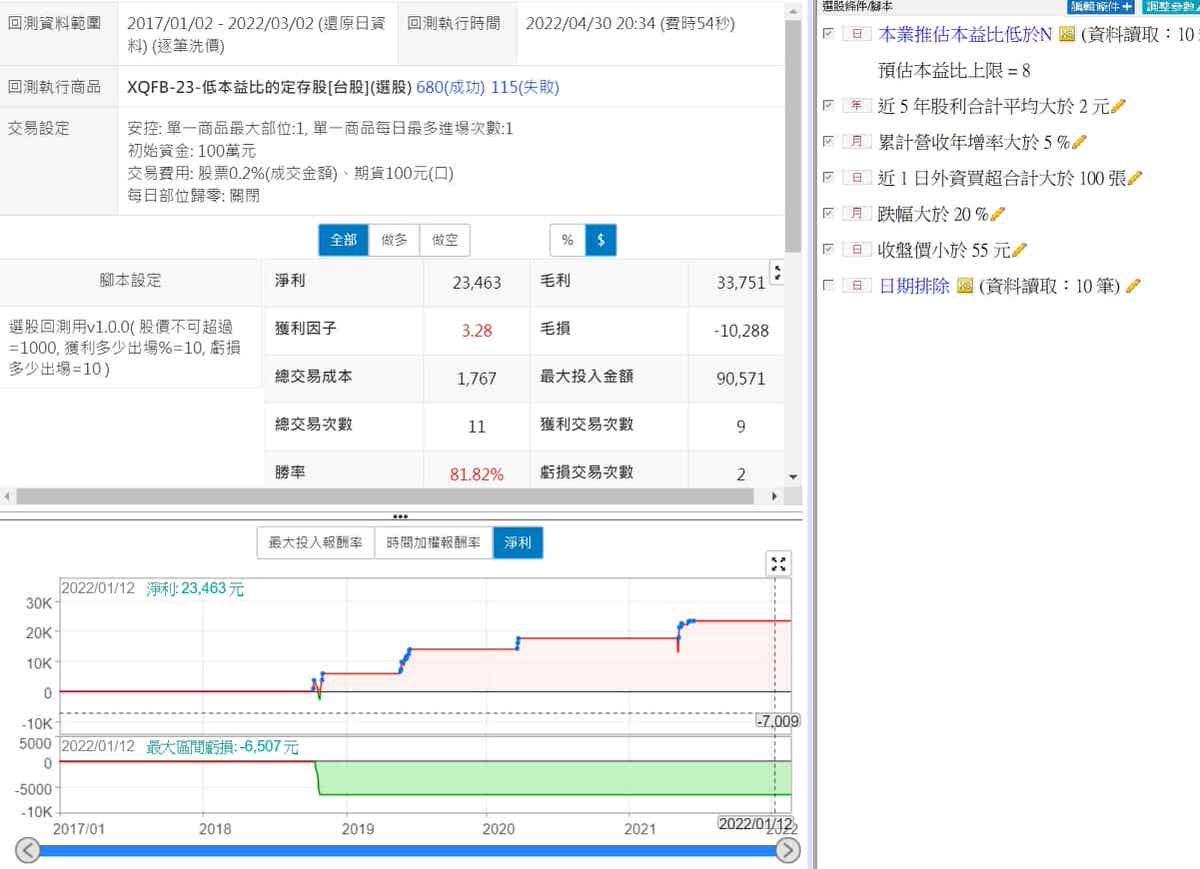Click pencil icon for 收盤價小於55元
Viewport: 1200px width, 869px height.
coord(1019,250)
